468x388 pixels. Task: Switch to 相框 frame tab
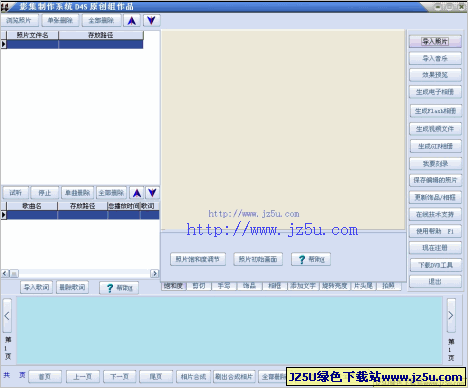275,286
